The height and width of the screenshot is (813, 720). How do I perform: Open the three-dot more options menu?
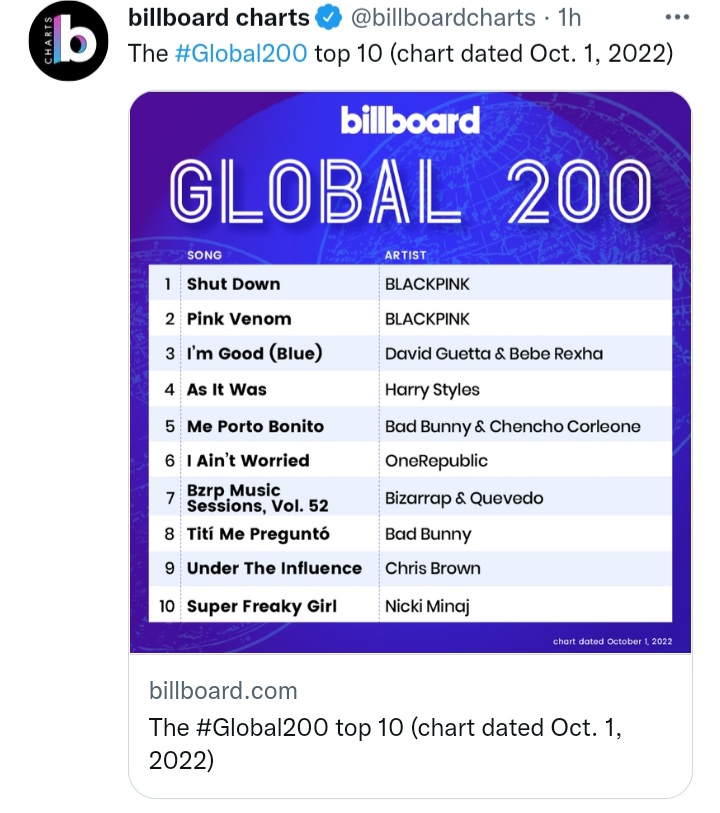(x=676, y=18)
